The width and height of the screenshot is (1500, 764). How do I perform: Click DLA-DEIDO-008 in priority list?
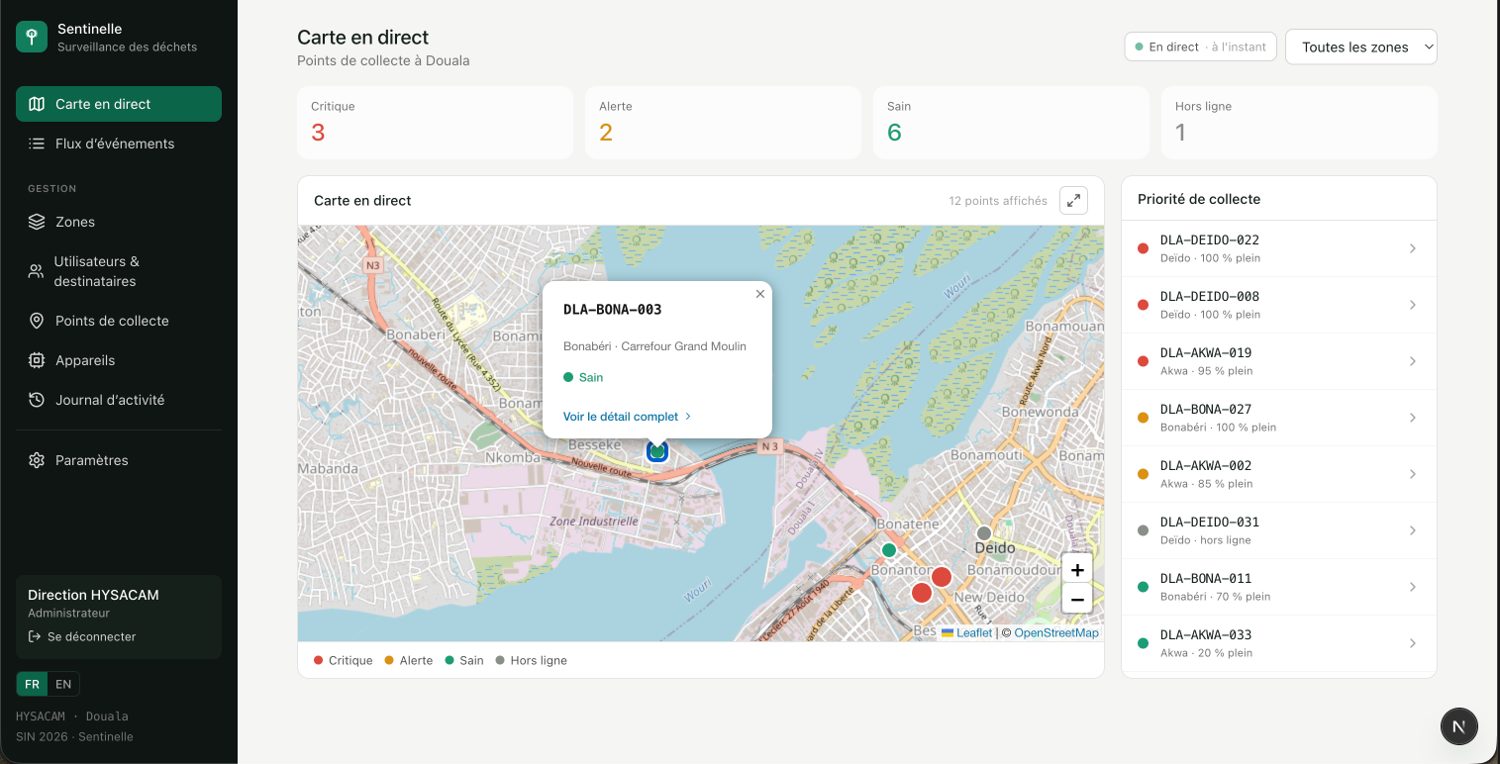(1279, 305)
